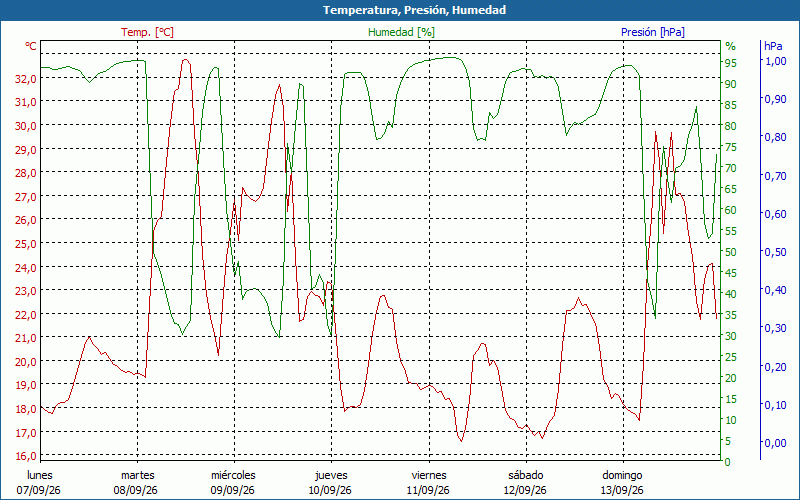Click the '23,0' temperature axis value
Screen dimensions: 800x500
tap(26, 291)
